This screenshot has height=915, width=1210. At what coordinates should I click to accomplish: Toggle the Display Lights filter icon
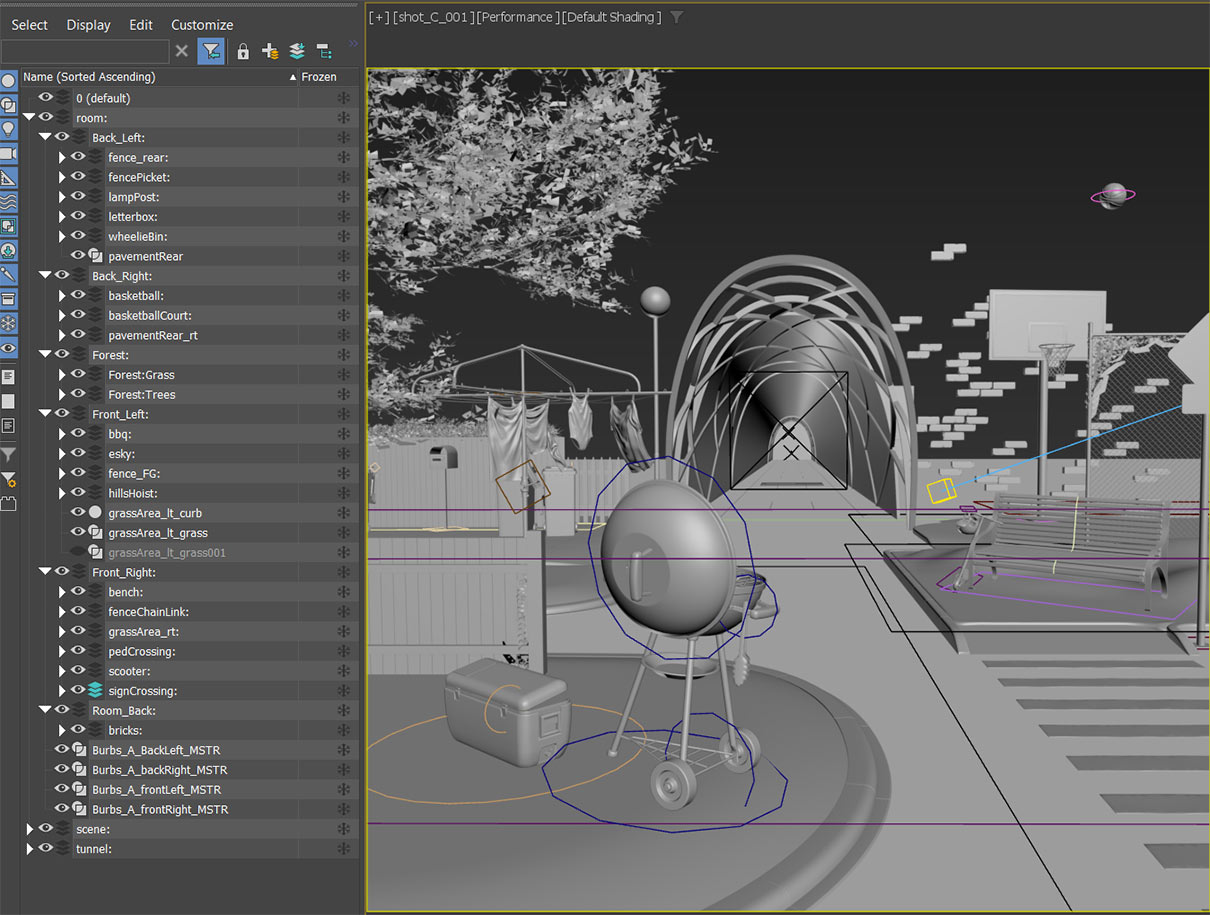[x=8, y=129]
